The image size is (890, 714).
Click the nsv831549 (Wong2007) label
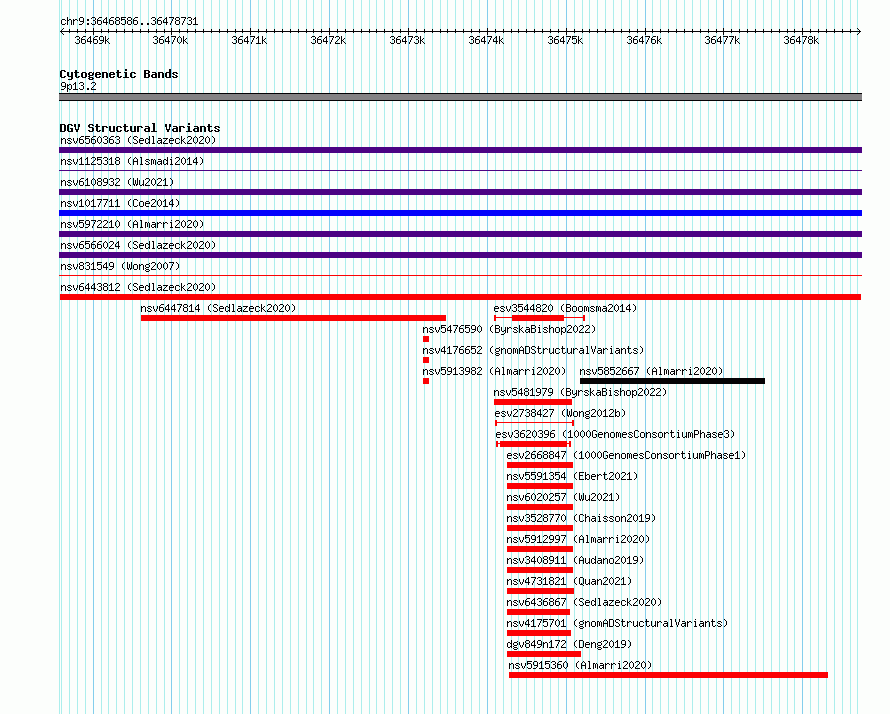(120, 266)
